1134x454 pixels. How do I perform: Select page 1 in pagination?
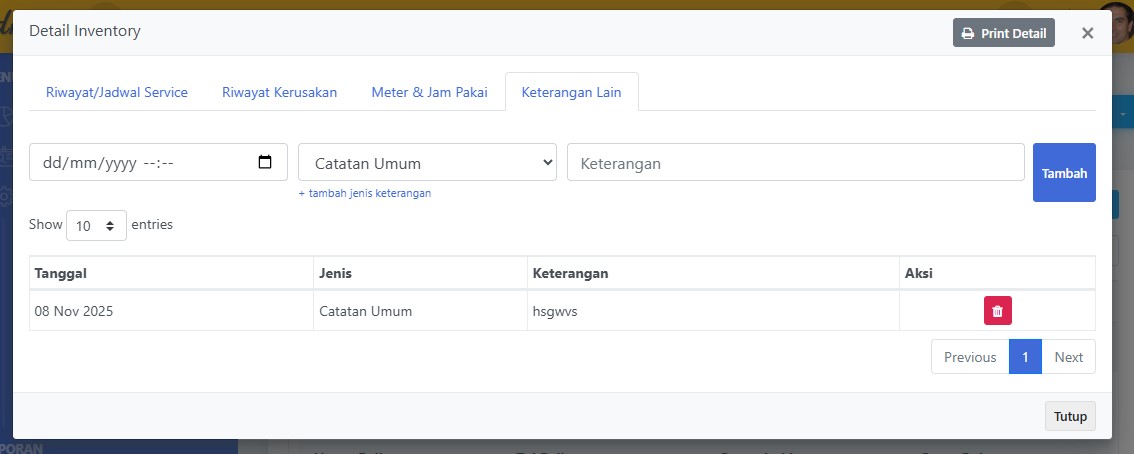[1025, 357]
